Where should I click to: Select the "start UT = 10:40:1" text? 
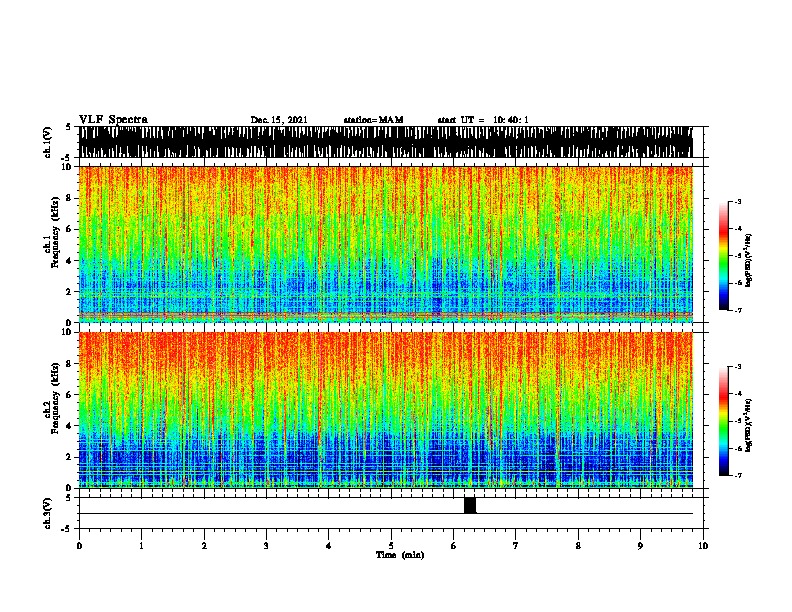point(483,120)
